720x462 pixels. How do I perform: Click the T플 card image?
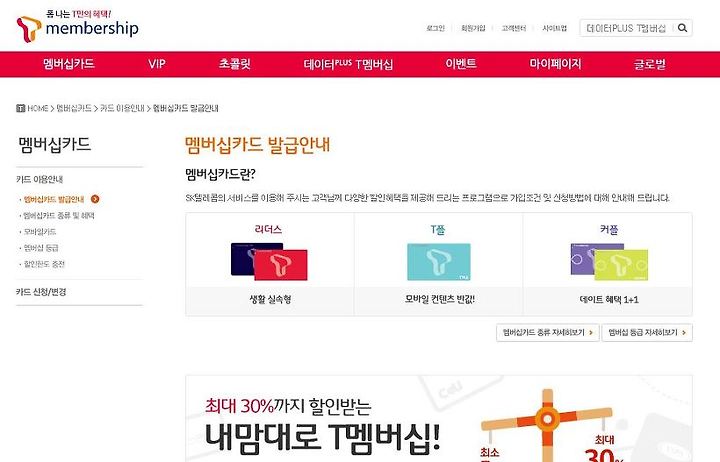[439, 262]
